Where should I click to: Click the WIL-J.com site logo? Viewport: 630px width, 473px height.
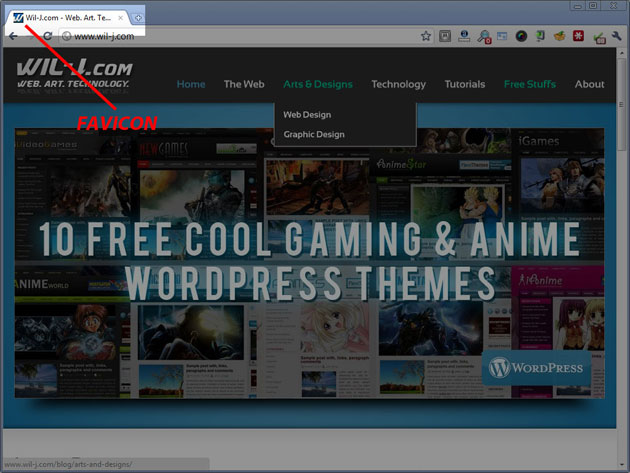74,74
